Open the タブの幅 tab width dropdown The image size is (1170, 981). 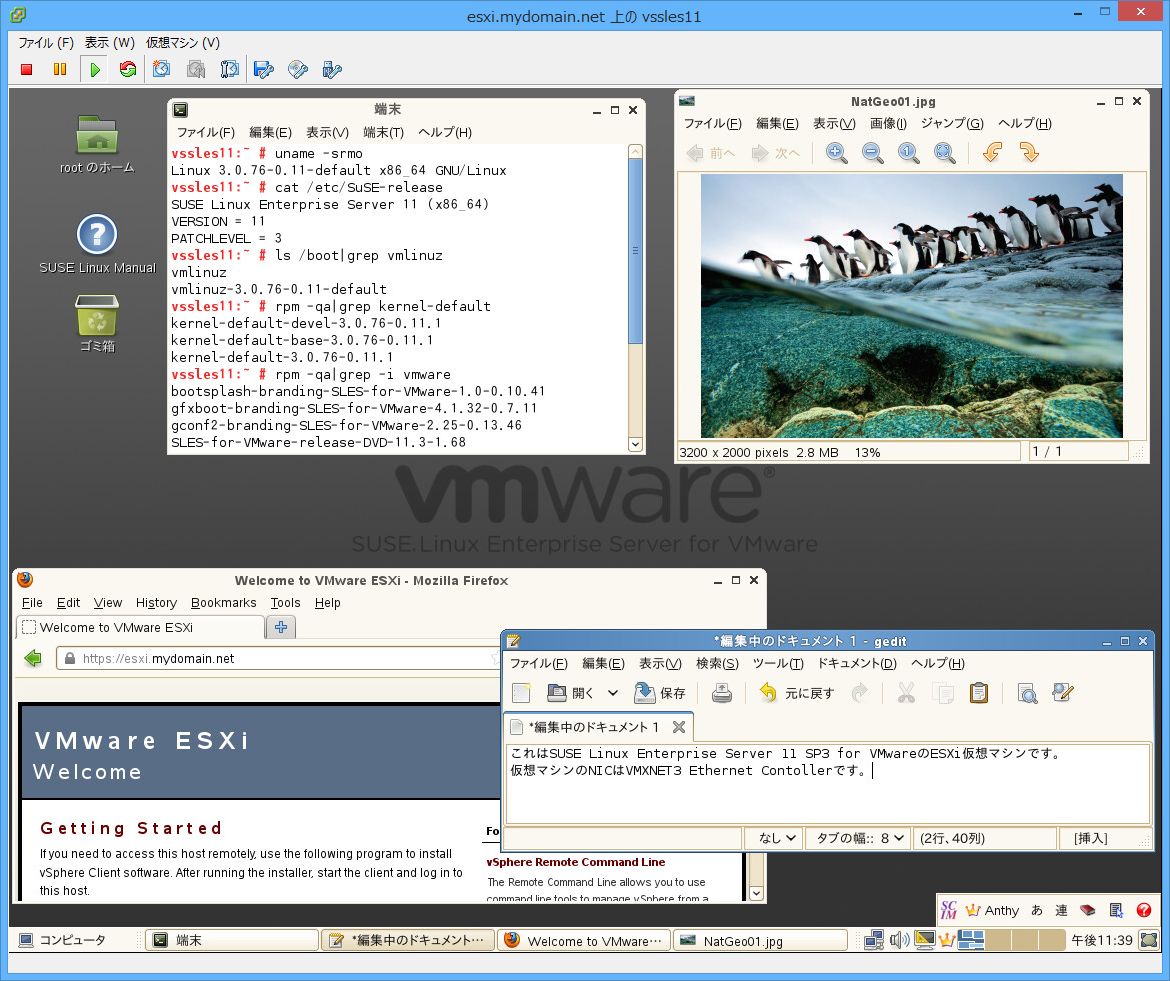tap(860, 839)
